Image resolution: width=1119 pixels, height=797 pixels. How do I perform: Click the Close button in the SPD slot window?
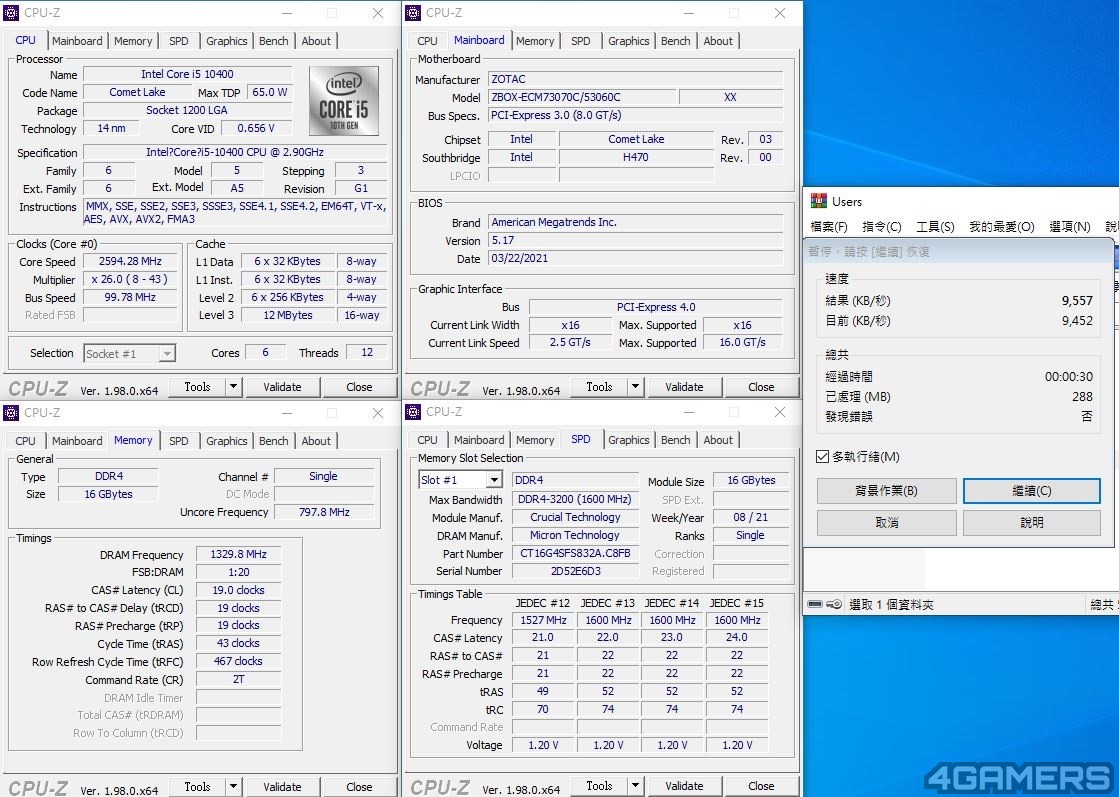[761, 786]
